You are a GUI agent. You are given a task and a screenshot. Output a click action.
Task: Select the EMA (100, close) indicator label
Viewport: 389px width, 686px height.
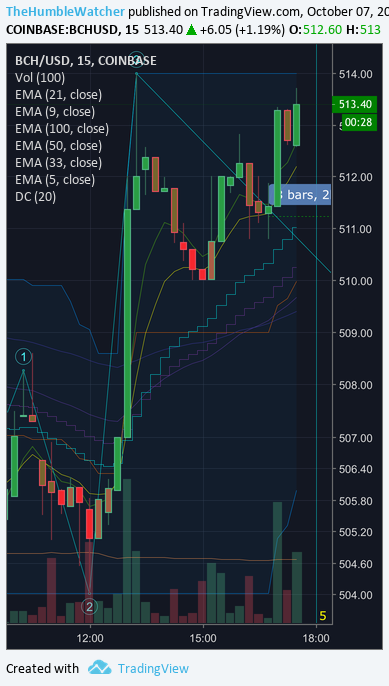62,129
